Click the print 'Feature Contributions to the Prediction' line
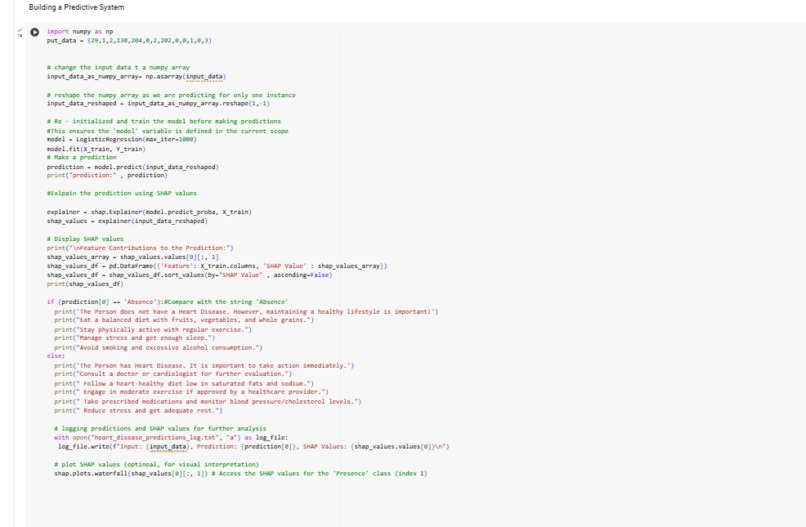The image size is (806, 527). pyautogui.click(x=140, y=248)
